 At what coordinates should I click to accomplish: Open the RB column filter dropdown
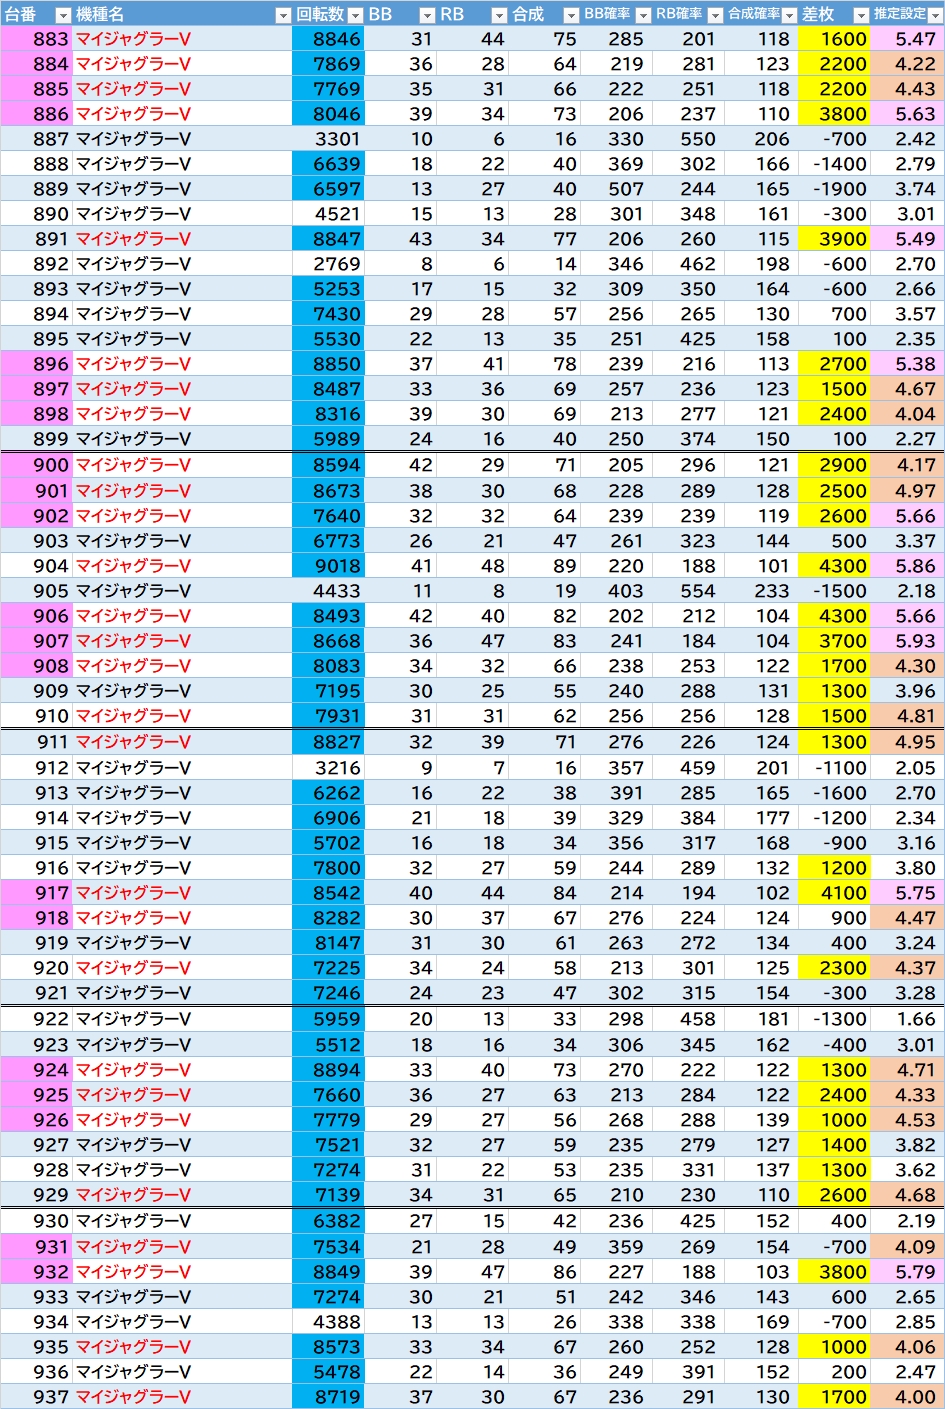click(x=499, y=15)
